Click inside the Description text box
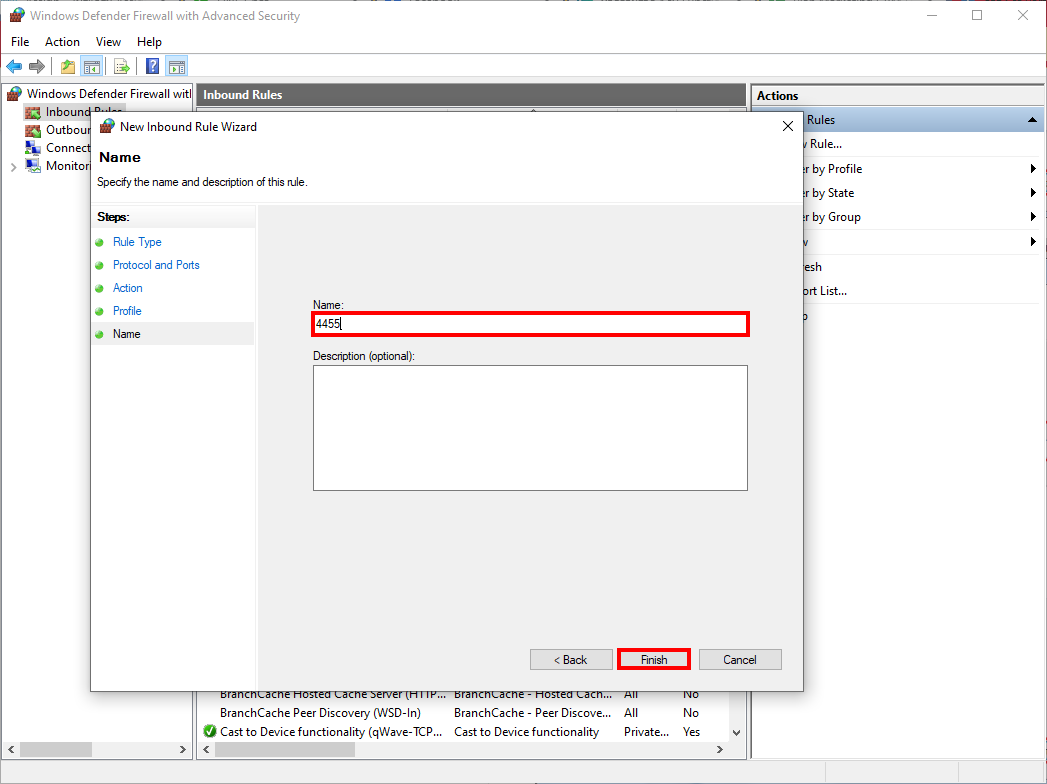 530,427
